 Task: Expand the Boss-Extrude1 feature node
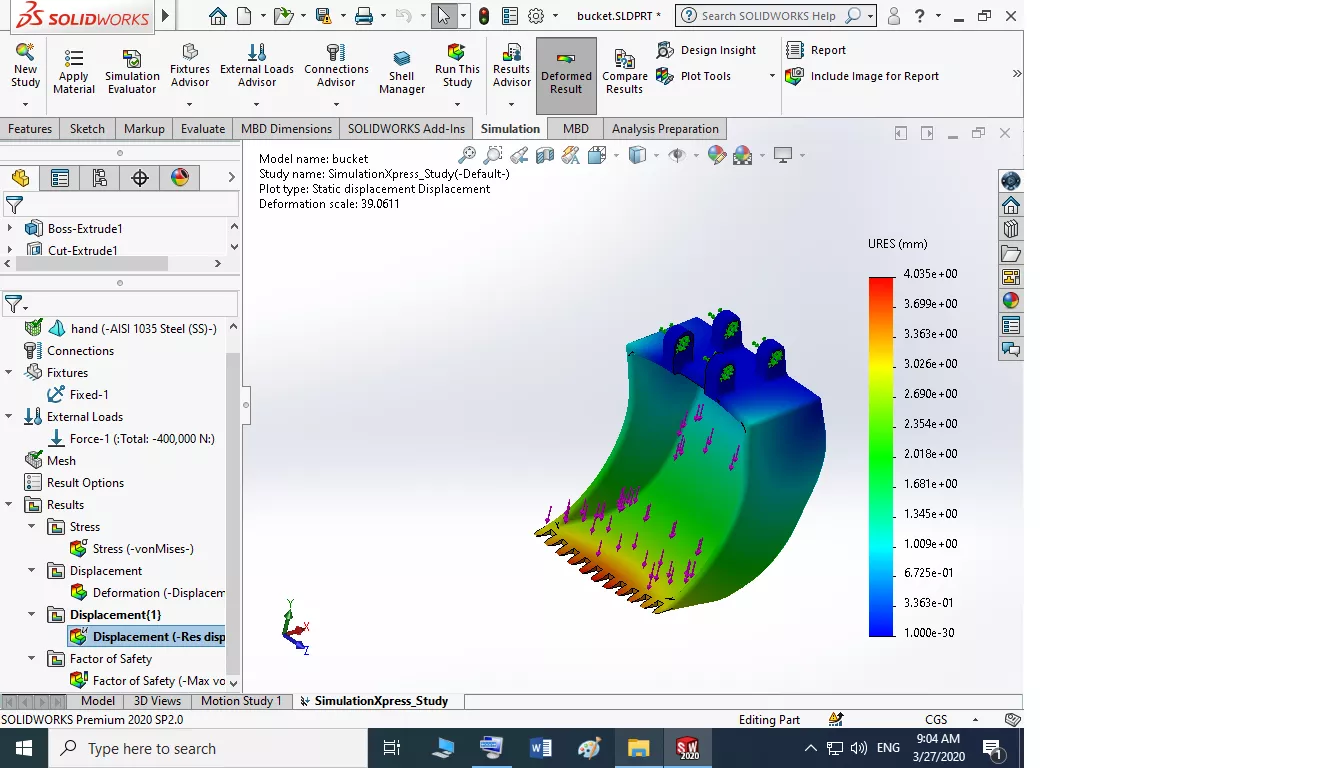click(10, 229)
